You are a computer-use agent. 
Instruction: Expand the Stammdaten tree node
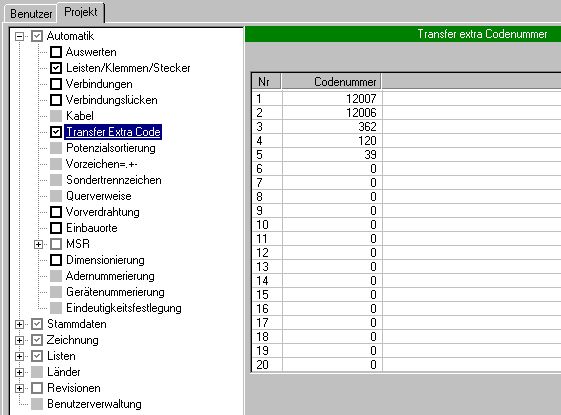click(19, 324)
